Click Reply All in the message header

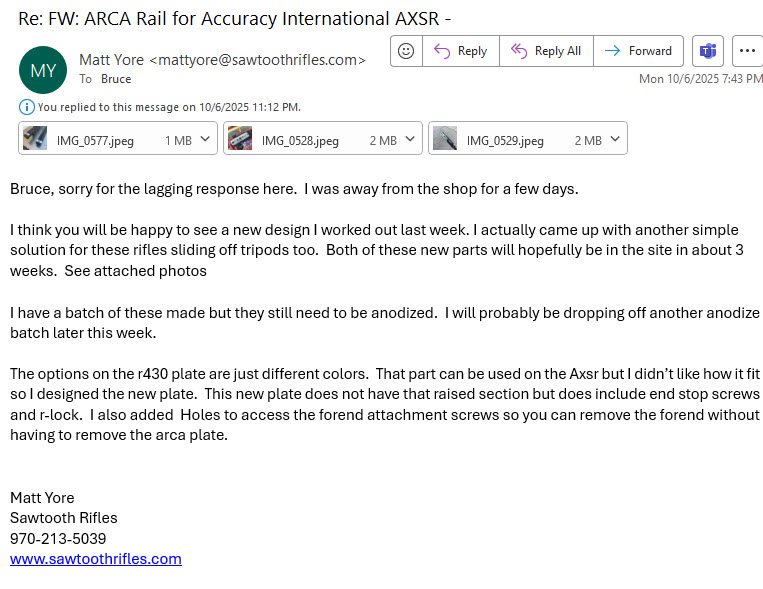[x=546, y=51]
